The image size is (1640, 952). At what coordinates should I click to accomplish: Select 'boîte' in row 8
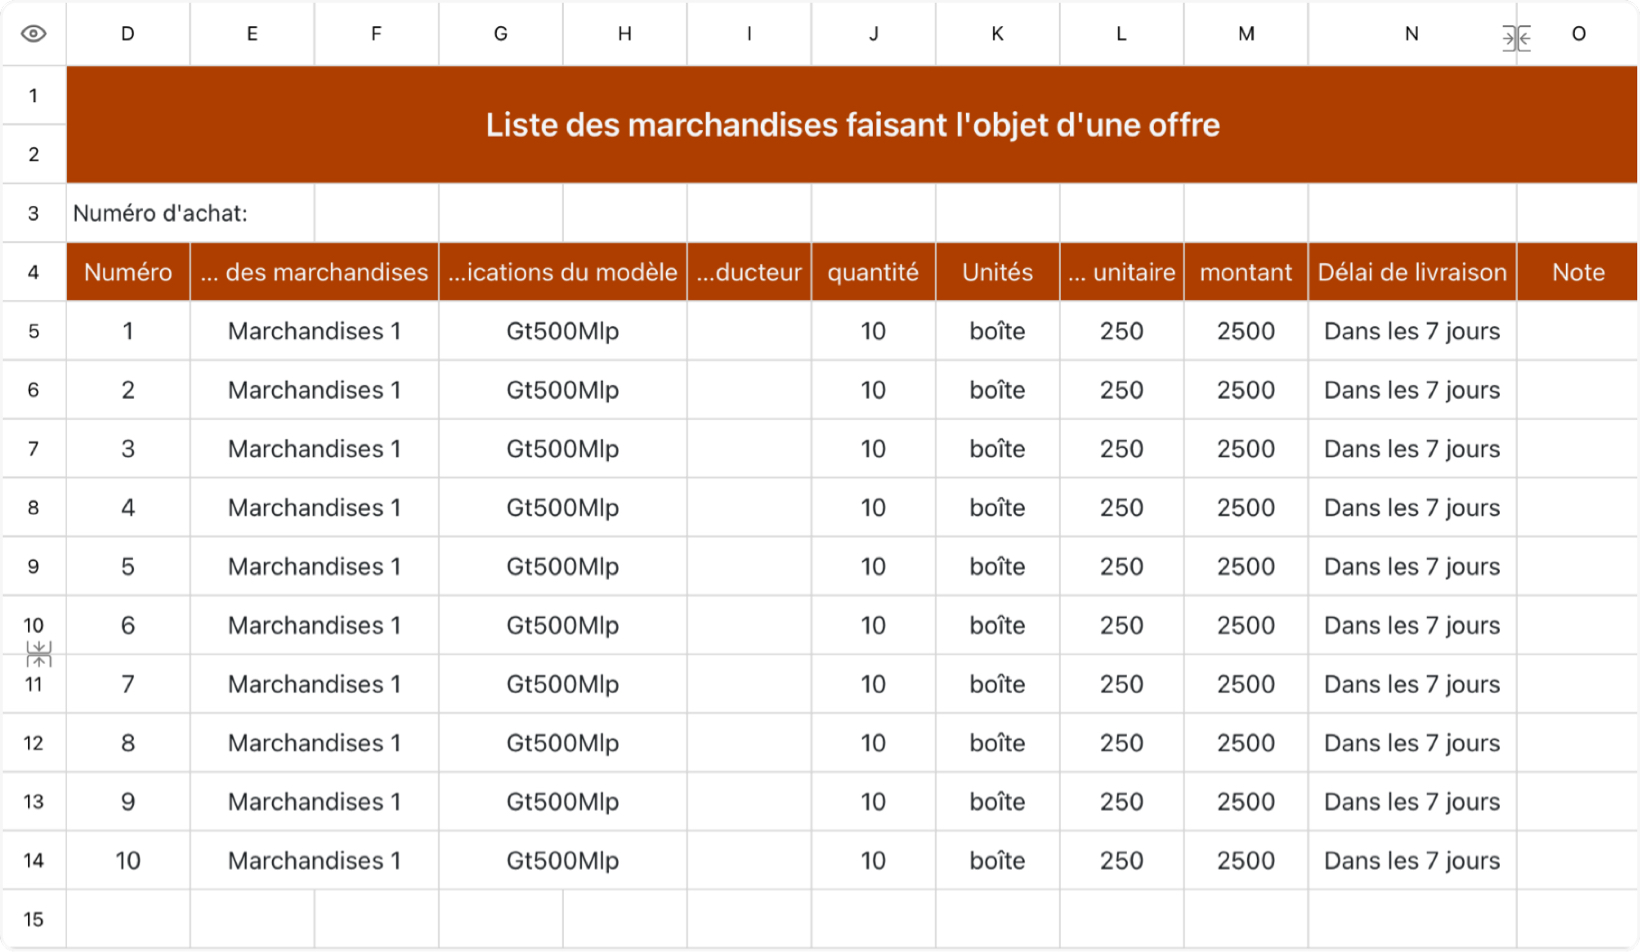[x=997, y=507]
